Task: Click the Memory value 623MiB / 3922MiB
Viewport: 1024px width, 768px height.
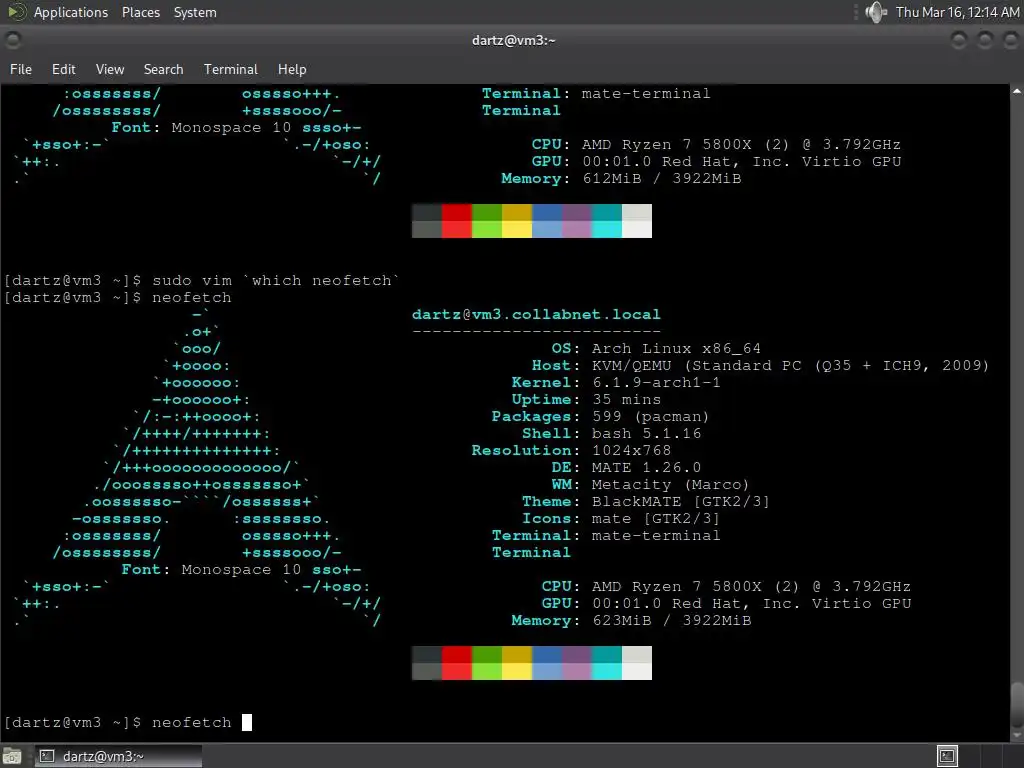Action: 671,620
